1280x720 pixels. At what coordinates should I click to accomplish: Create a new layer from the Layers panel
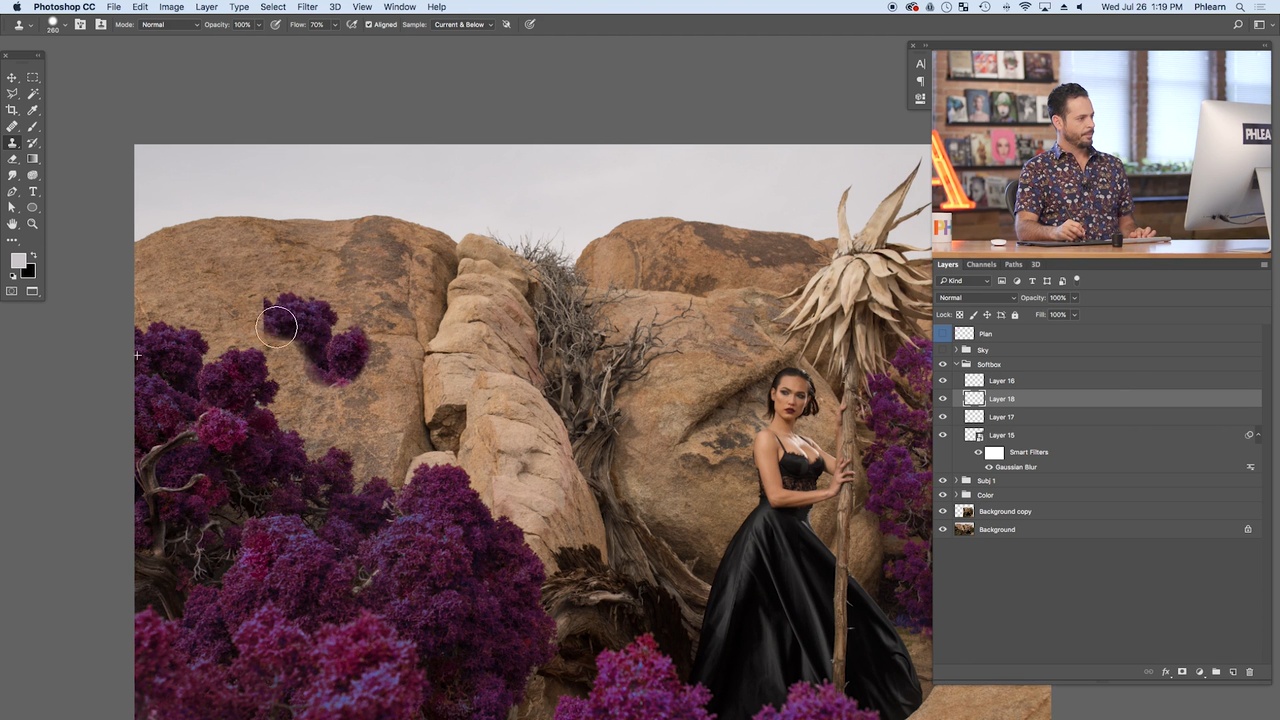pyautogui.click(x=1233, y=672)
